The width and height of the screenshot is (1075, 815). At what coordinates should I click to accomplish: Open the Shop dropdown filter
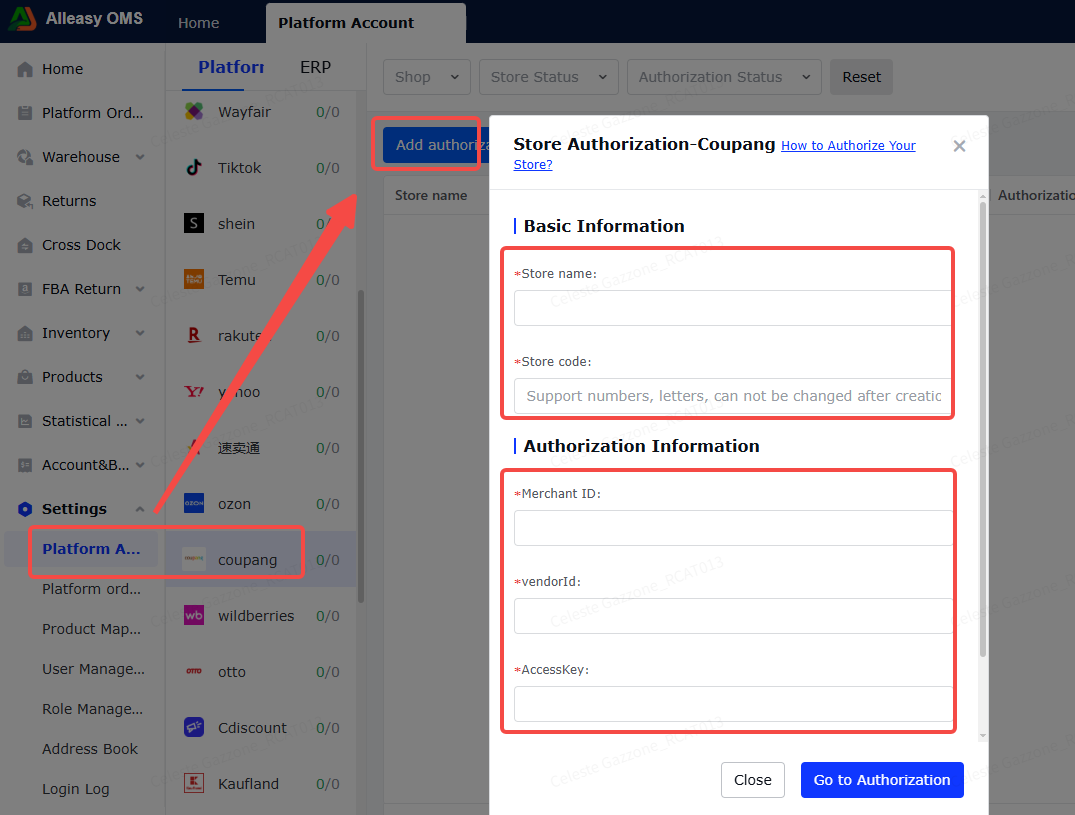point(426,77)
